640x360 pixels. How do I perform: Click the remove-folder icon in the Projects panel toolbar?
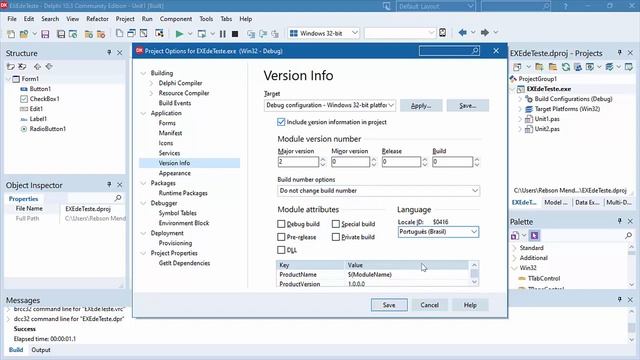click(x=553, y=67)
